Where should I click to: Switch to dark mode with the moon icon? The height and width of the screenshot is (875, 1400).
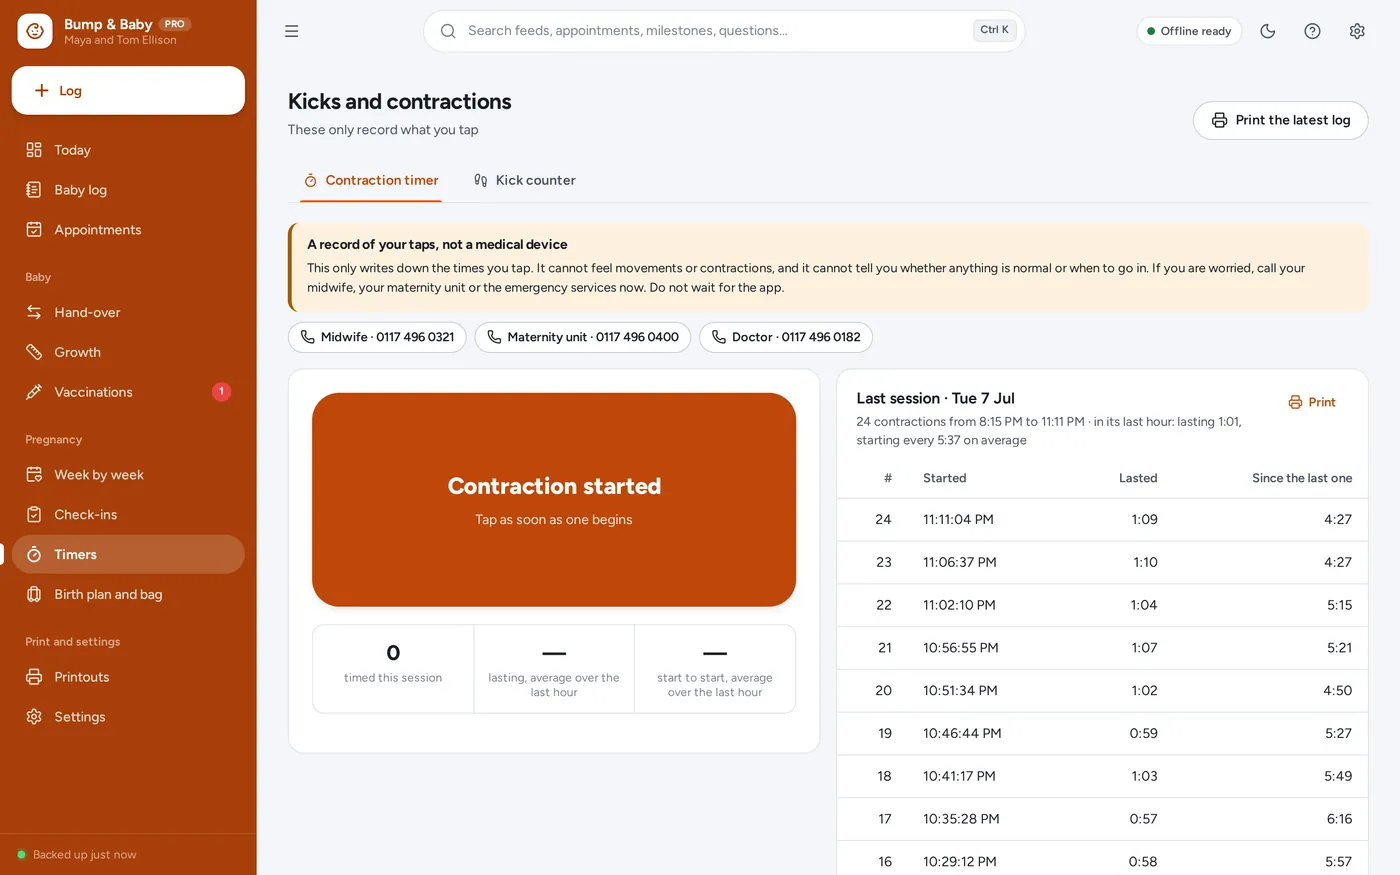coord(1268,31)
